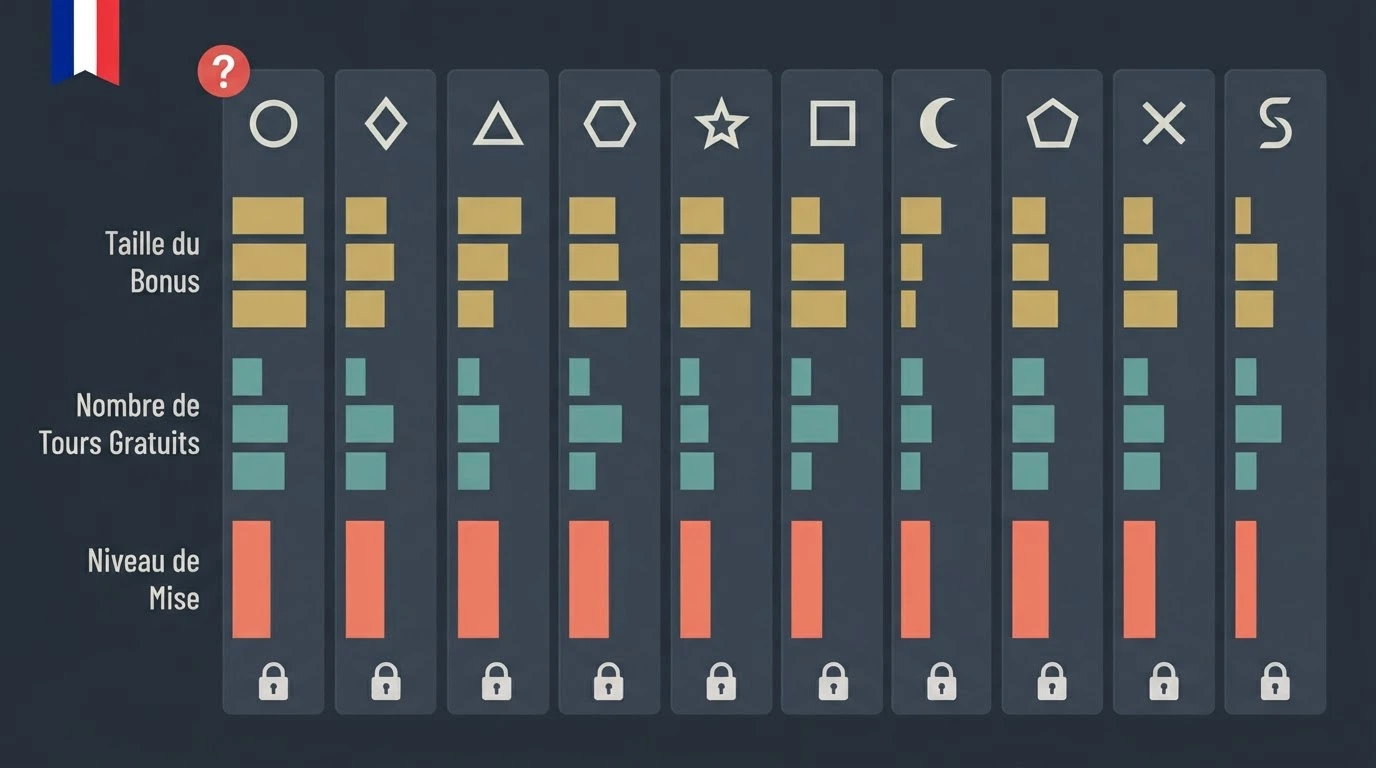Click the red stake bar in circle column

(251, 579)
